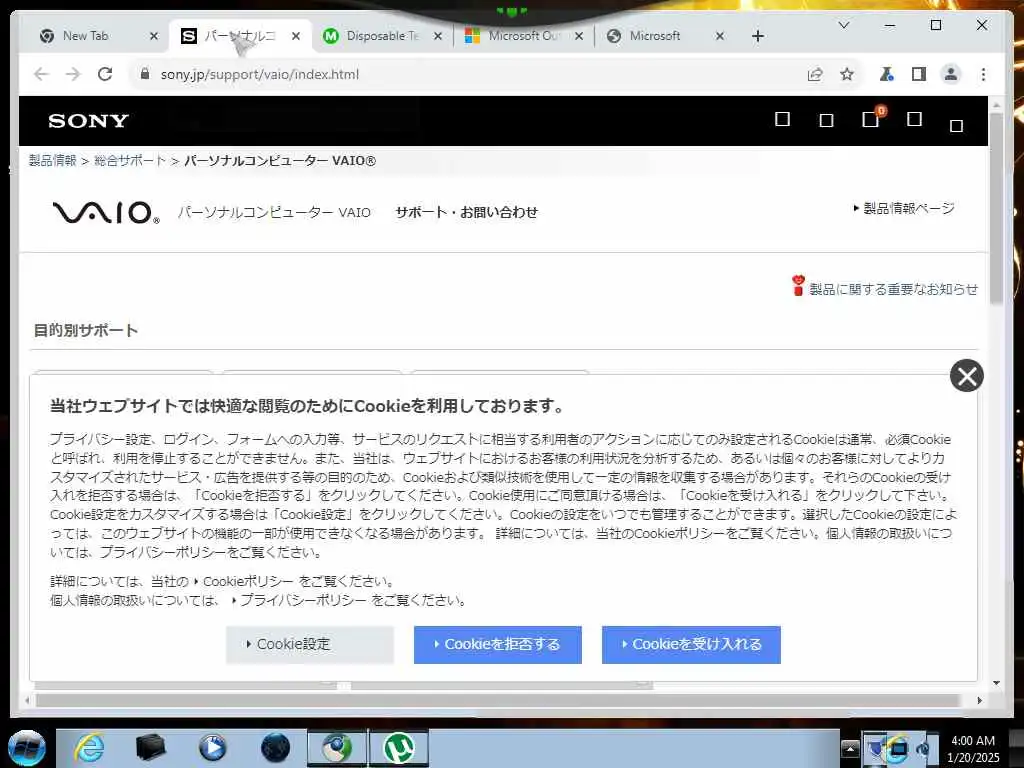Image resolution: width=1024 pixels, height=768 pixels.
Task: Dismiss the cookie banner with X button
Action: 967,376
